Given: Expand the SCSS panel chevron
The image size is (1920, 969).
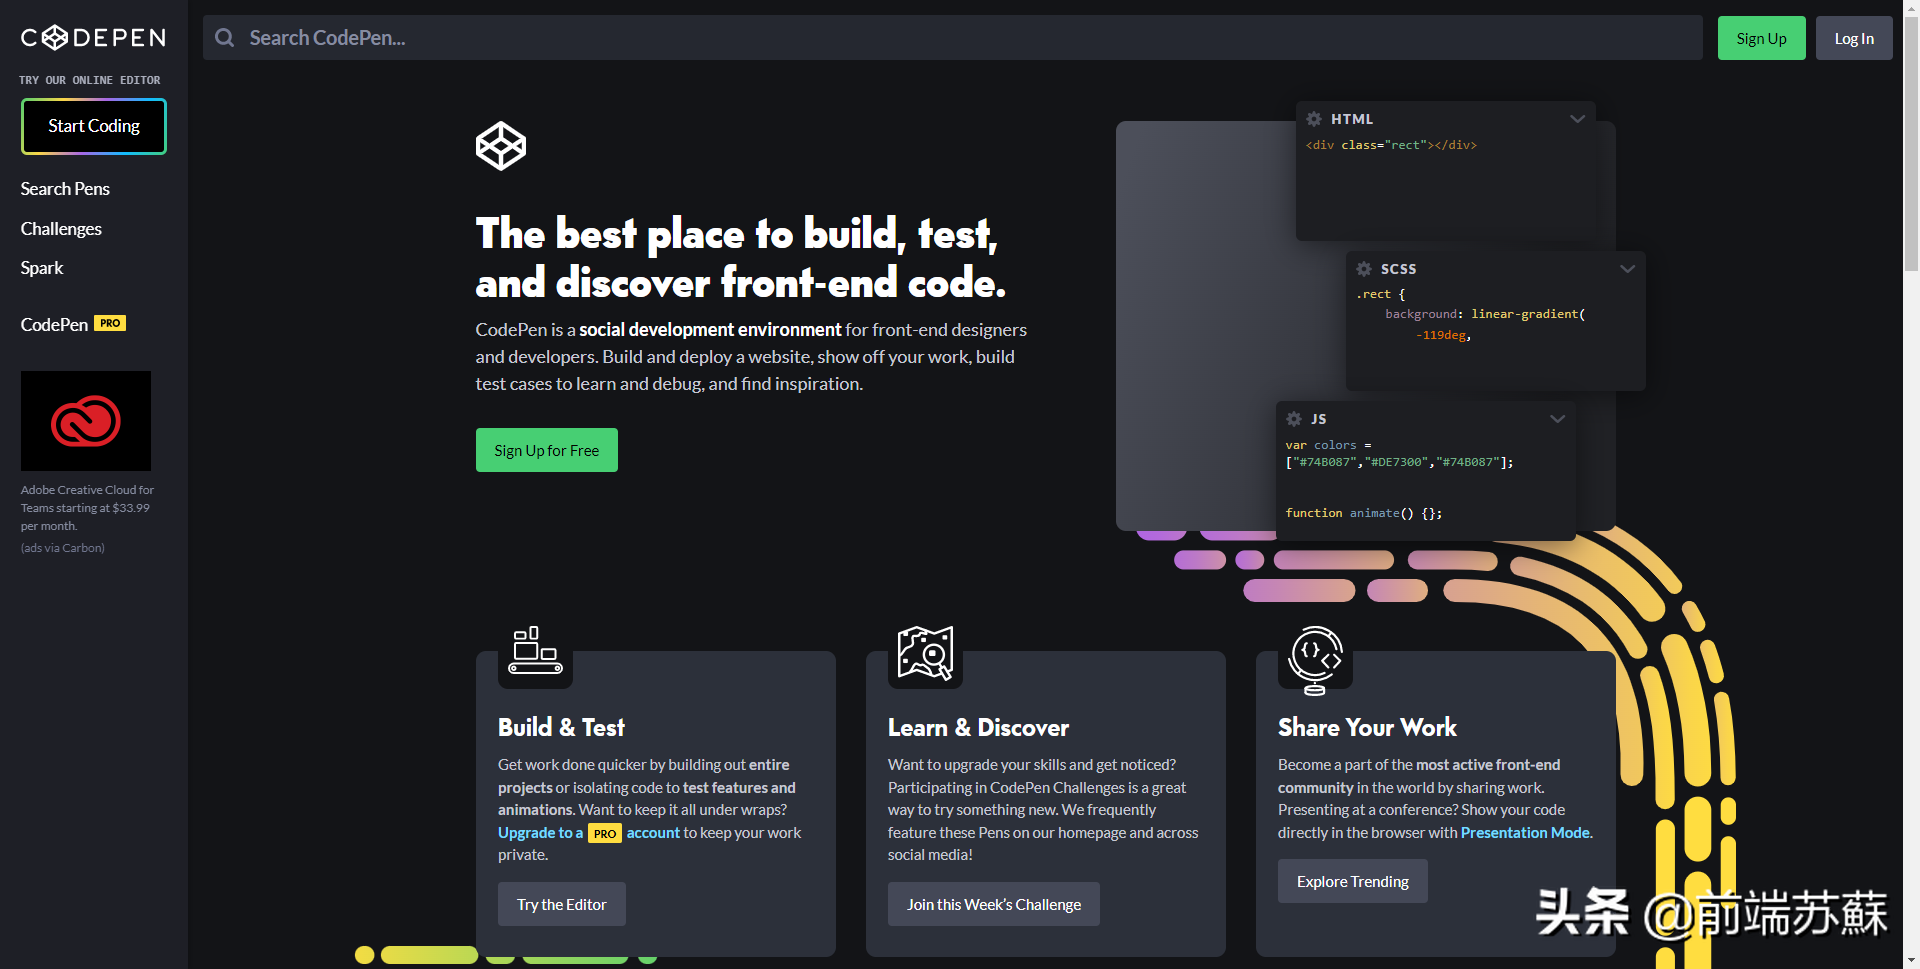Looking at the screenshot, I should tap(1627, 269).
